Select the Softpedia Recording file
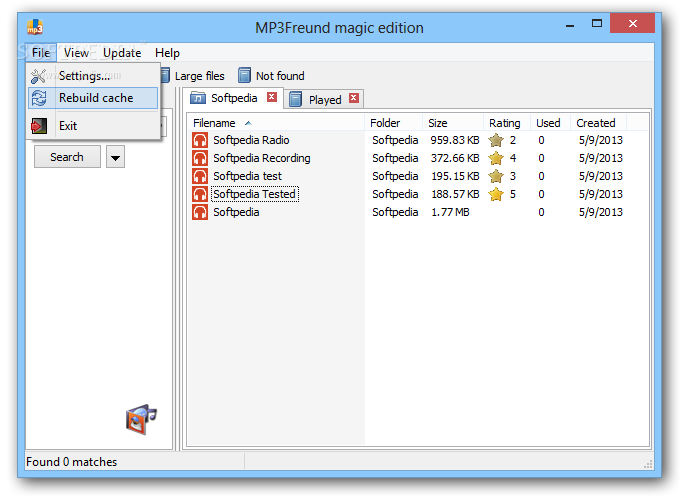This screenshot has height=498, width=682. pyautogui.click(x=261, y=158)
